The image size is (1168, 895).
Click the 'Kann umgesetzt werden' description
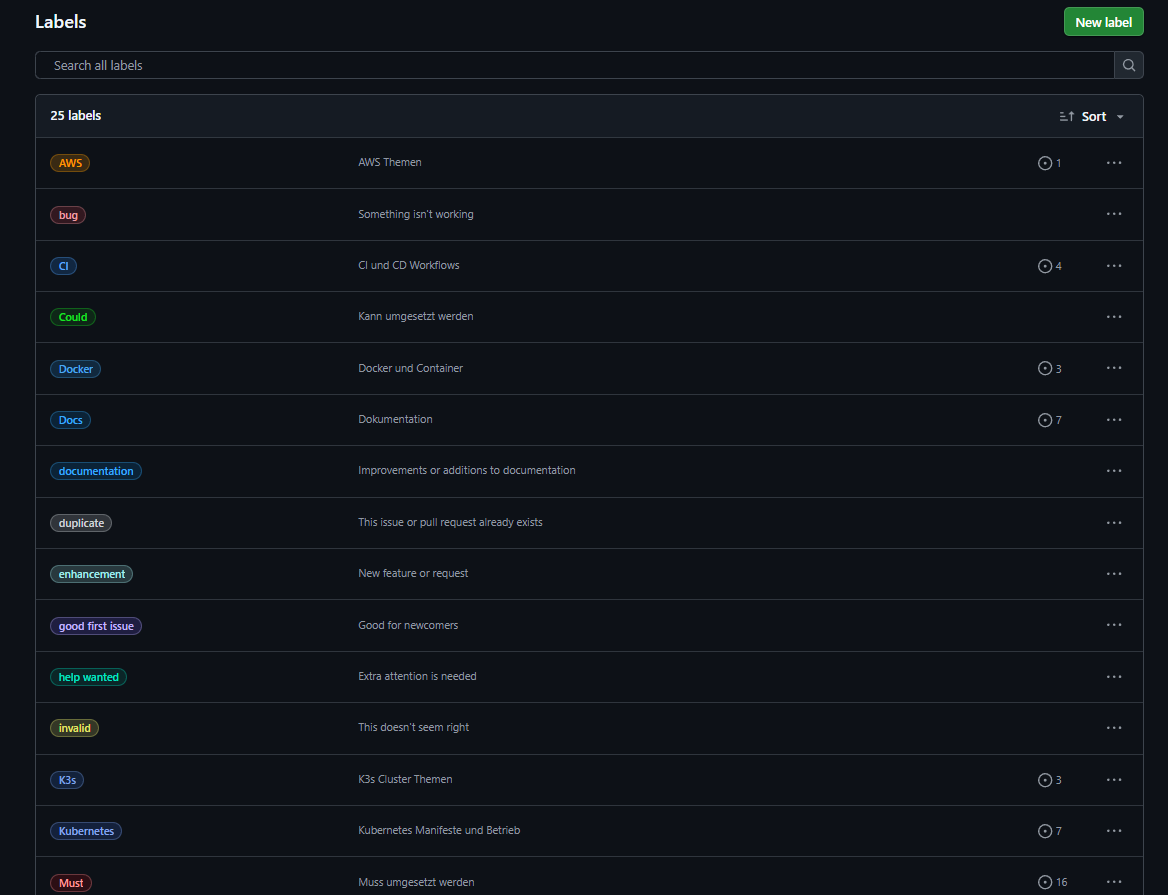(416, 316)
